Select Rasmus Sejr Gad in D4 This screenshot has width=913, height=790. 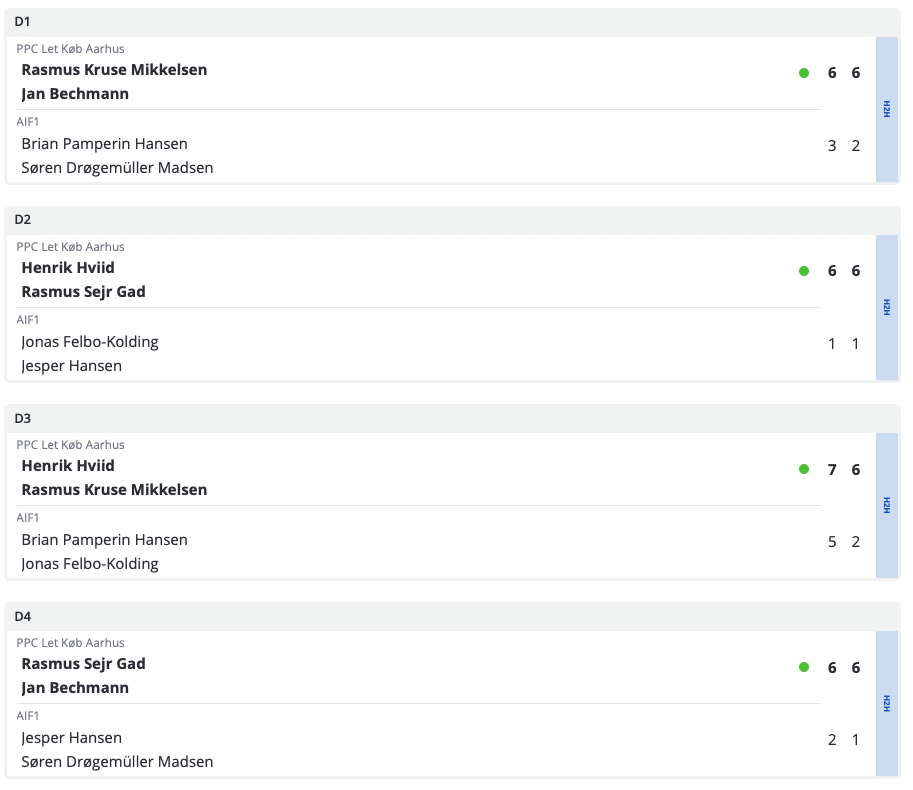point(83,664)
